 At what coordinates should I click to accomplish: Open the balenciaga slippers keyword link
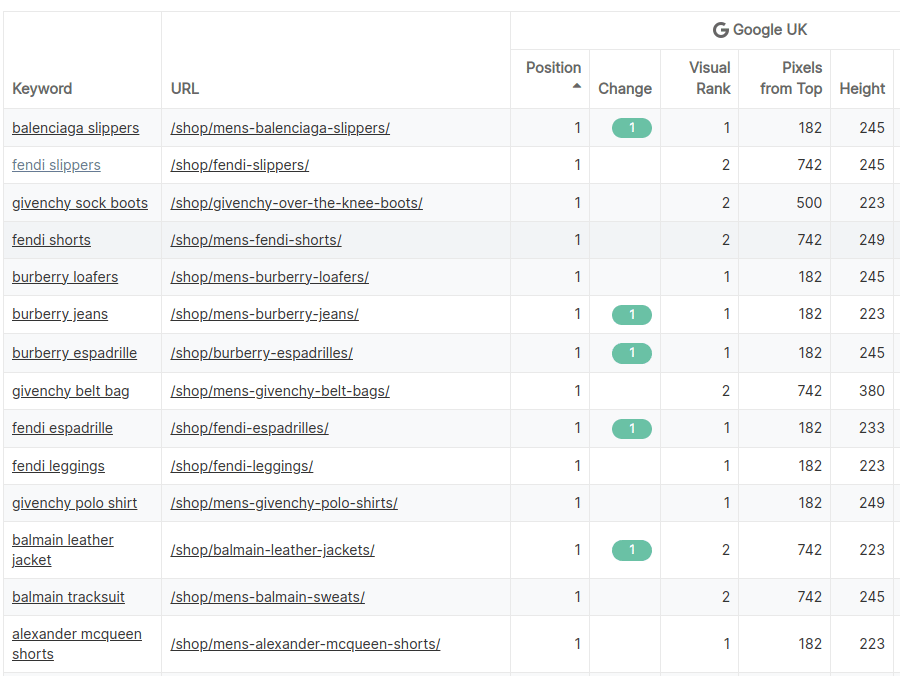75,128
